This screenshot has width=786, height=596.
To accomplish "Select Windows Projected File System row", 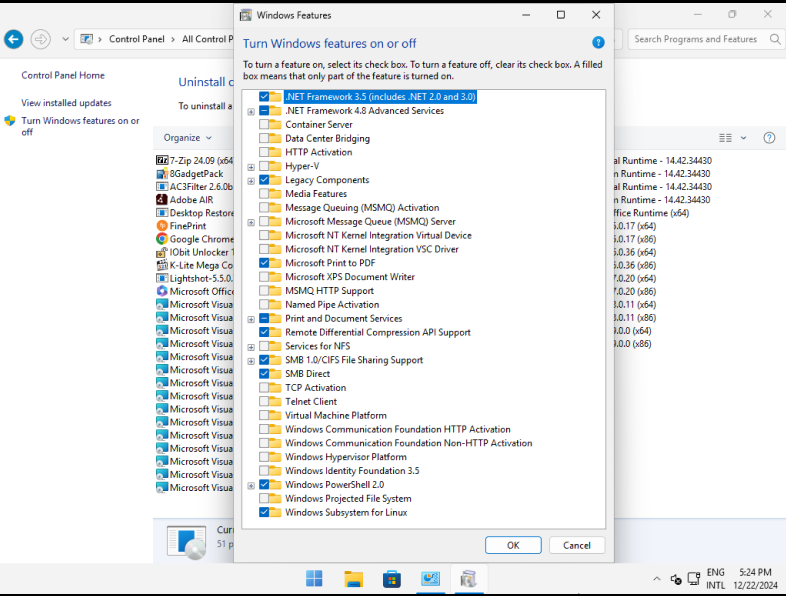I will [348, 499].
